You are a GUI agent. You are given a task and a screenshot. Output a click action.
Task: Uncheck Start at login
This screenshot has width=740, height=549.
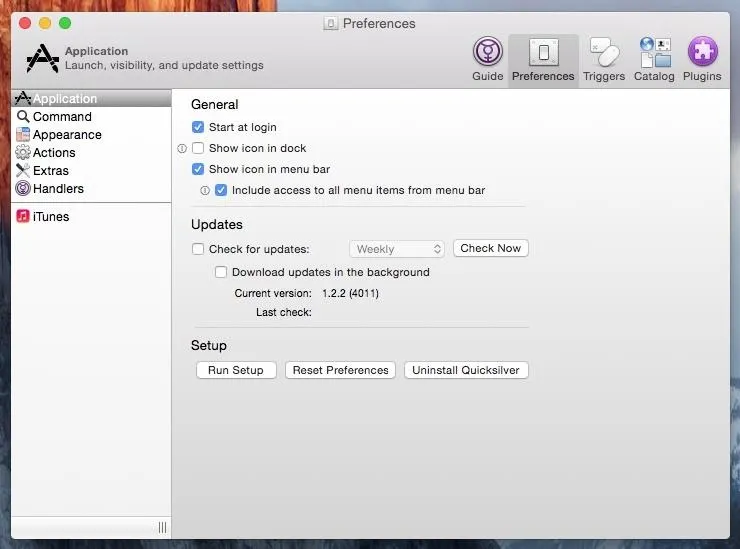[198, 127]
